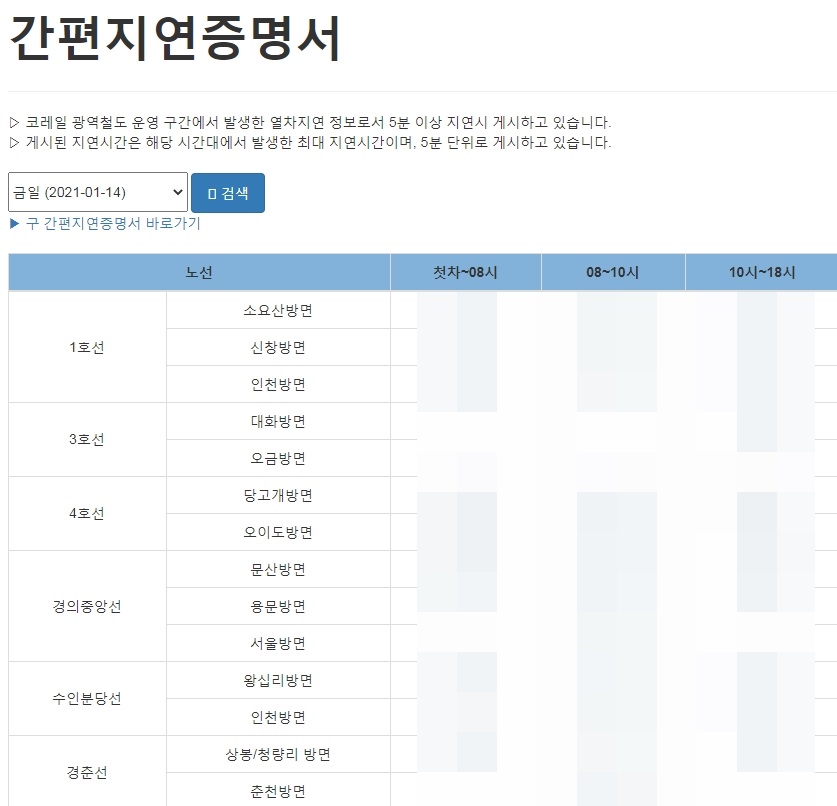Image resolution: width=837 pixels, height=806 pixels.
Task: Click the 10시~18시 column header
Action: pyautogui.click(x=762, y=272)
